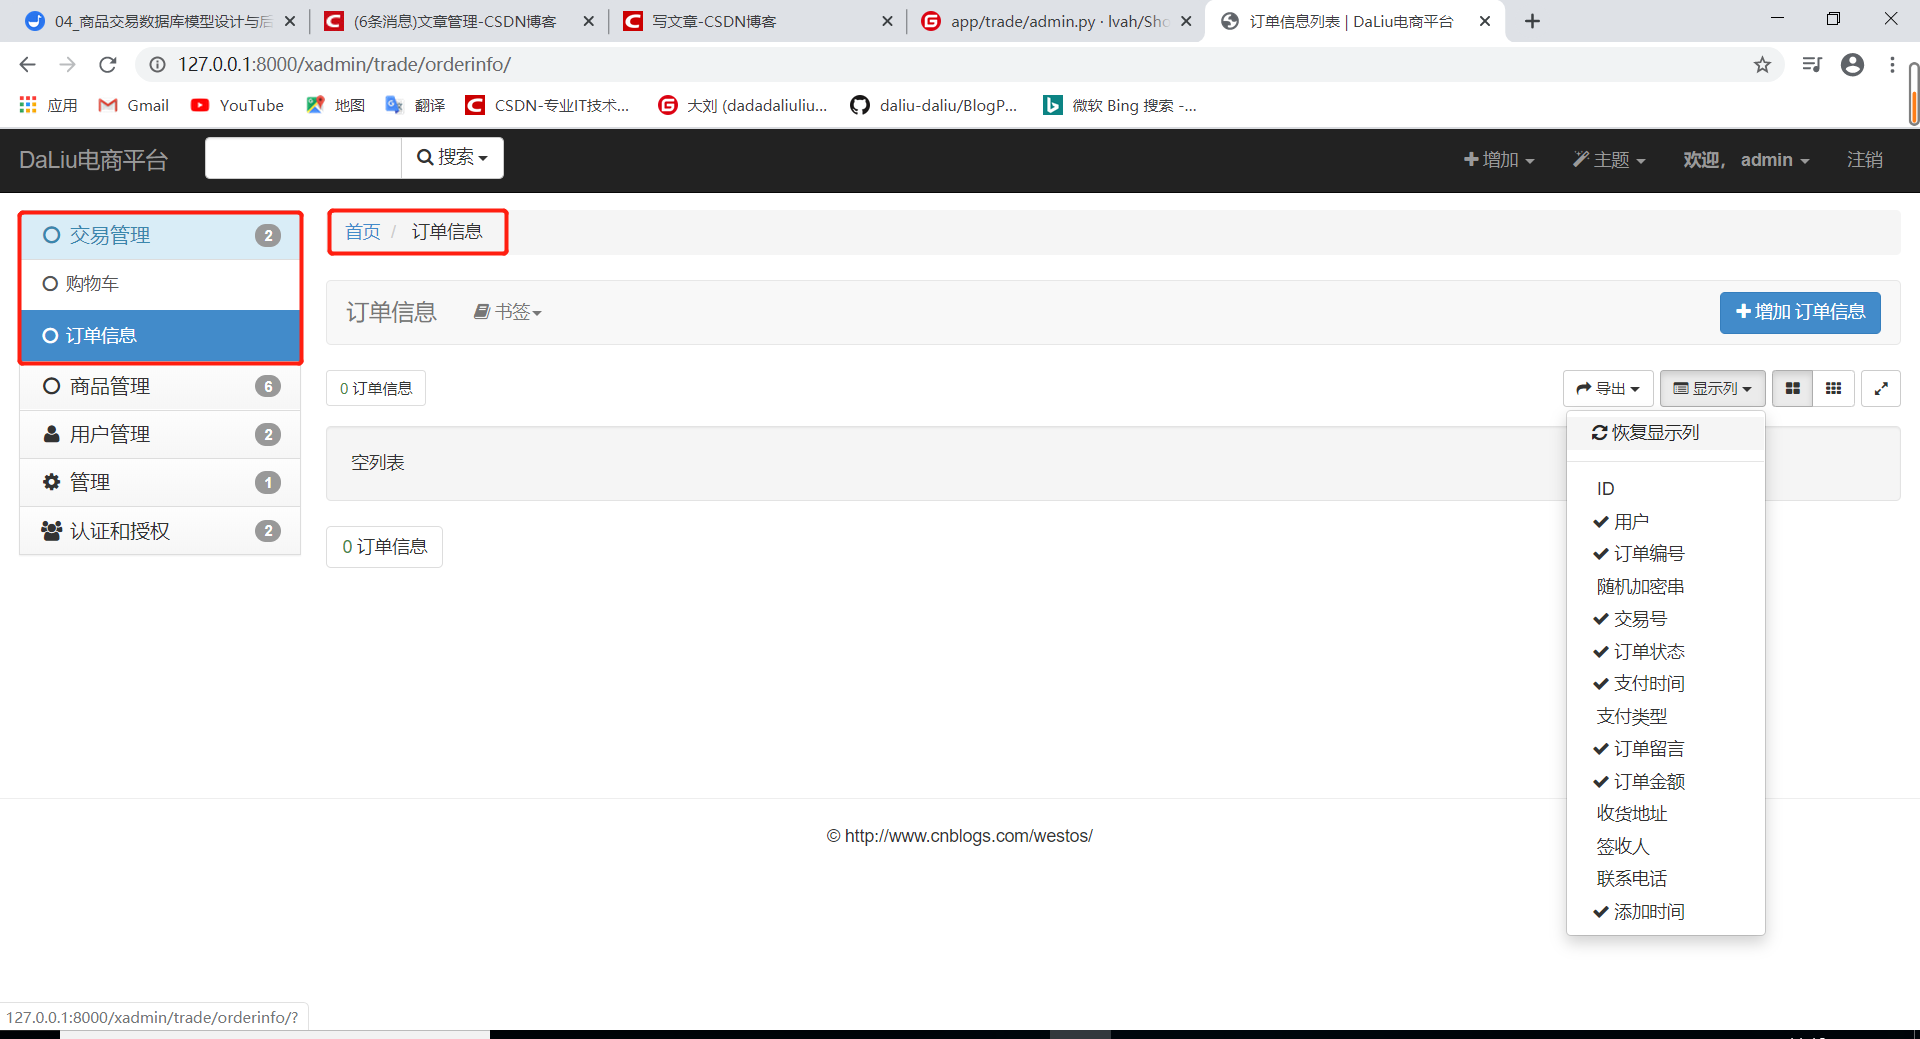The height and width of the screenshot is (1039, 1920).
Task: Uncheck the 交易号 column
Action: point(1665,619)
